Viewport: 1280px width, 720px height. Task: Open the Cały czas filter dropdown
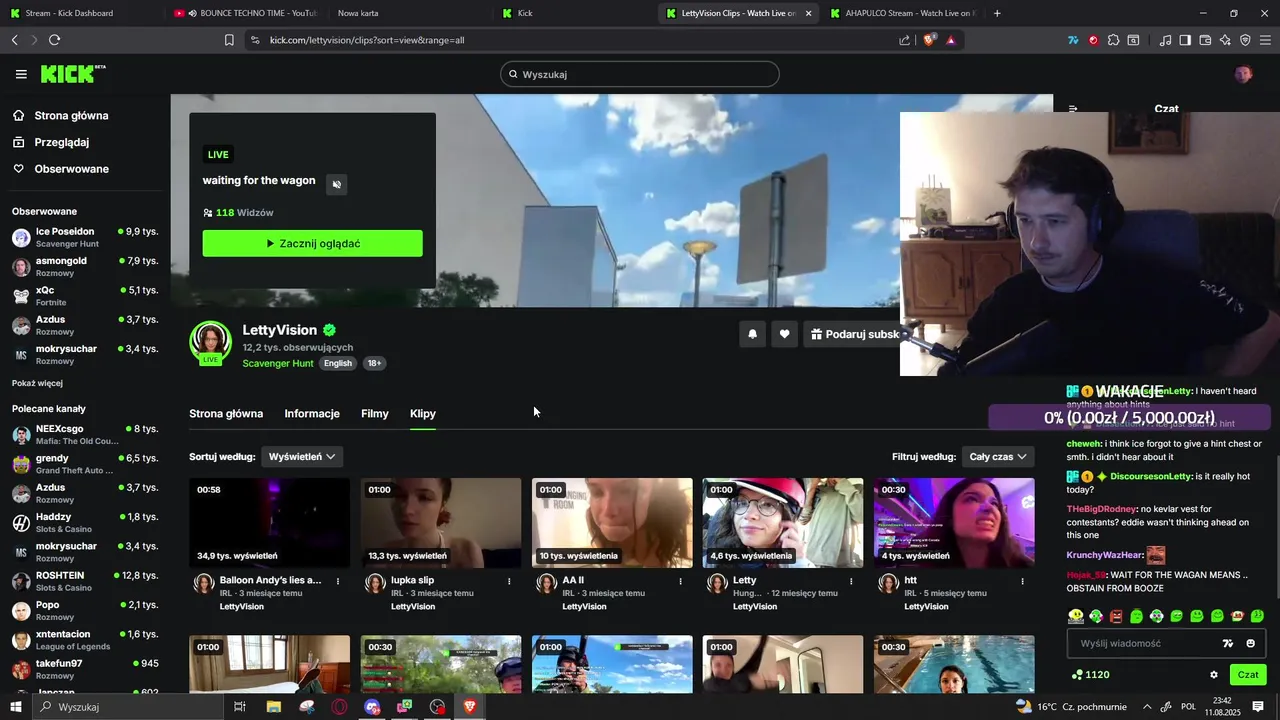pos(998,456)
